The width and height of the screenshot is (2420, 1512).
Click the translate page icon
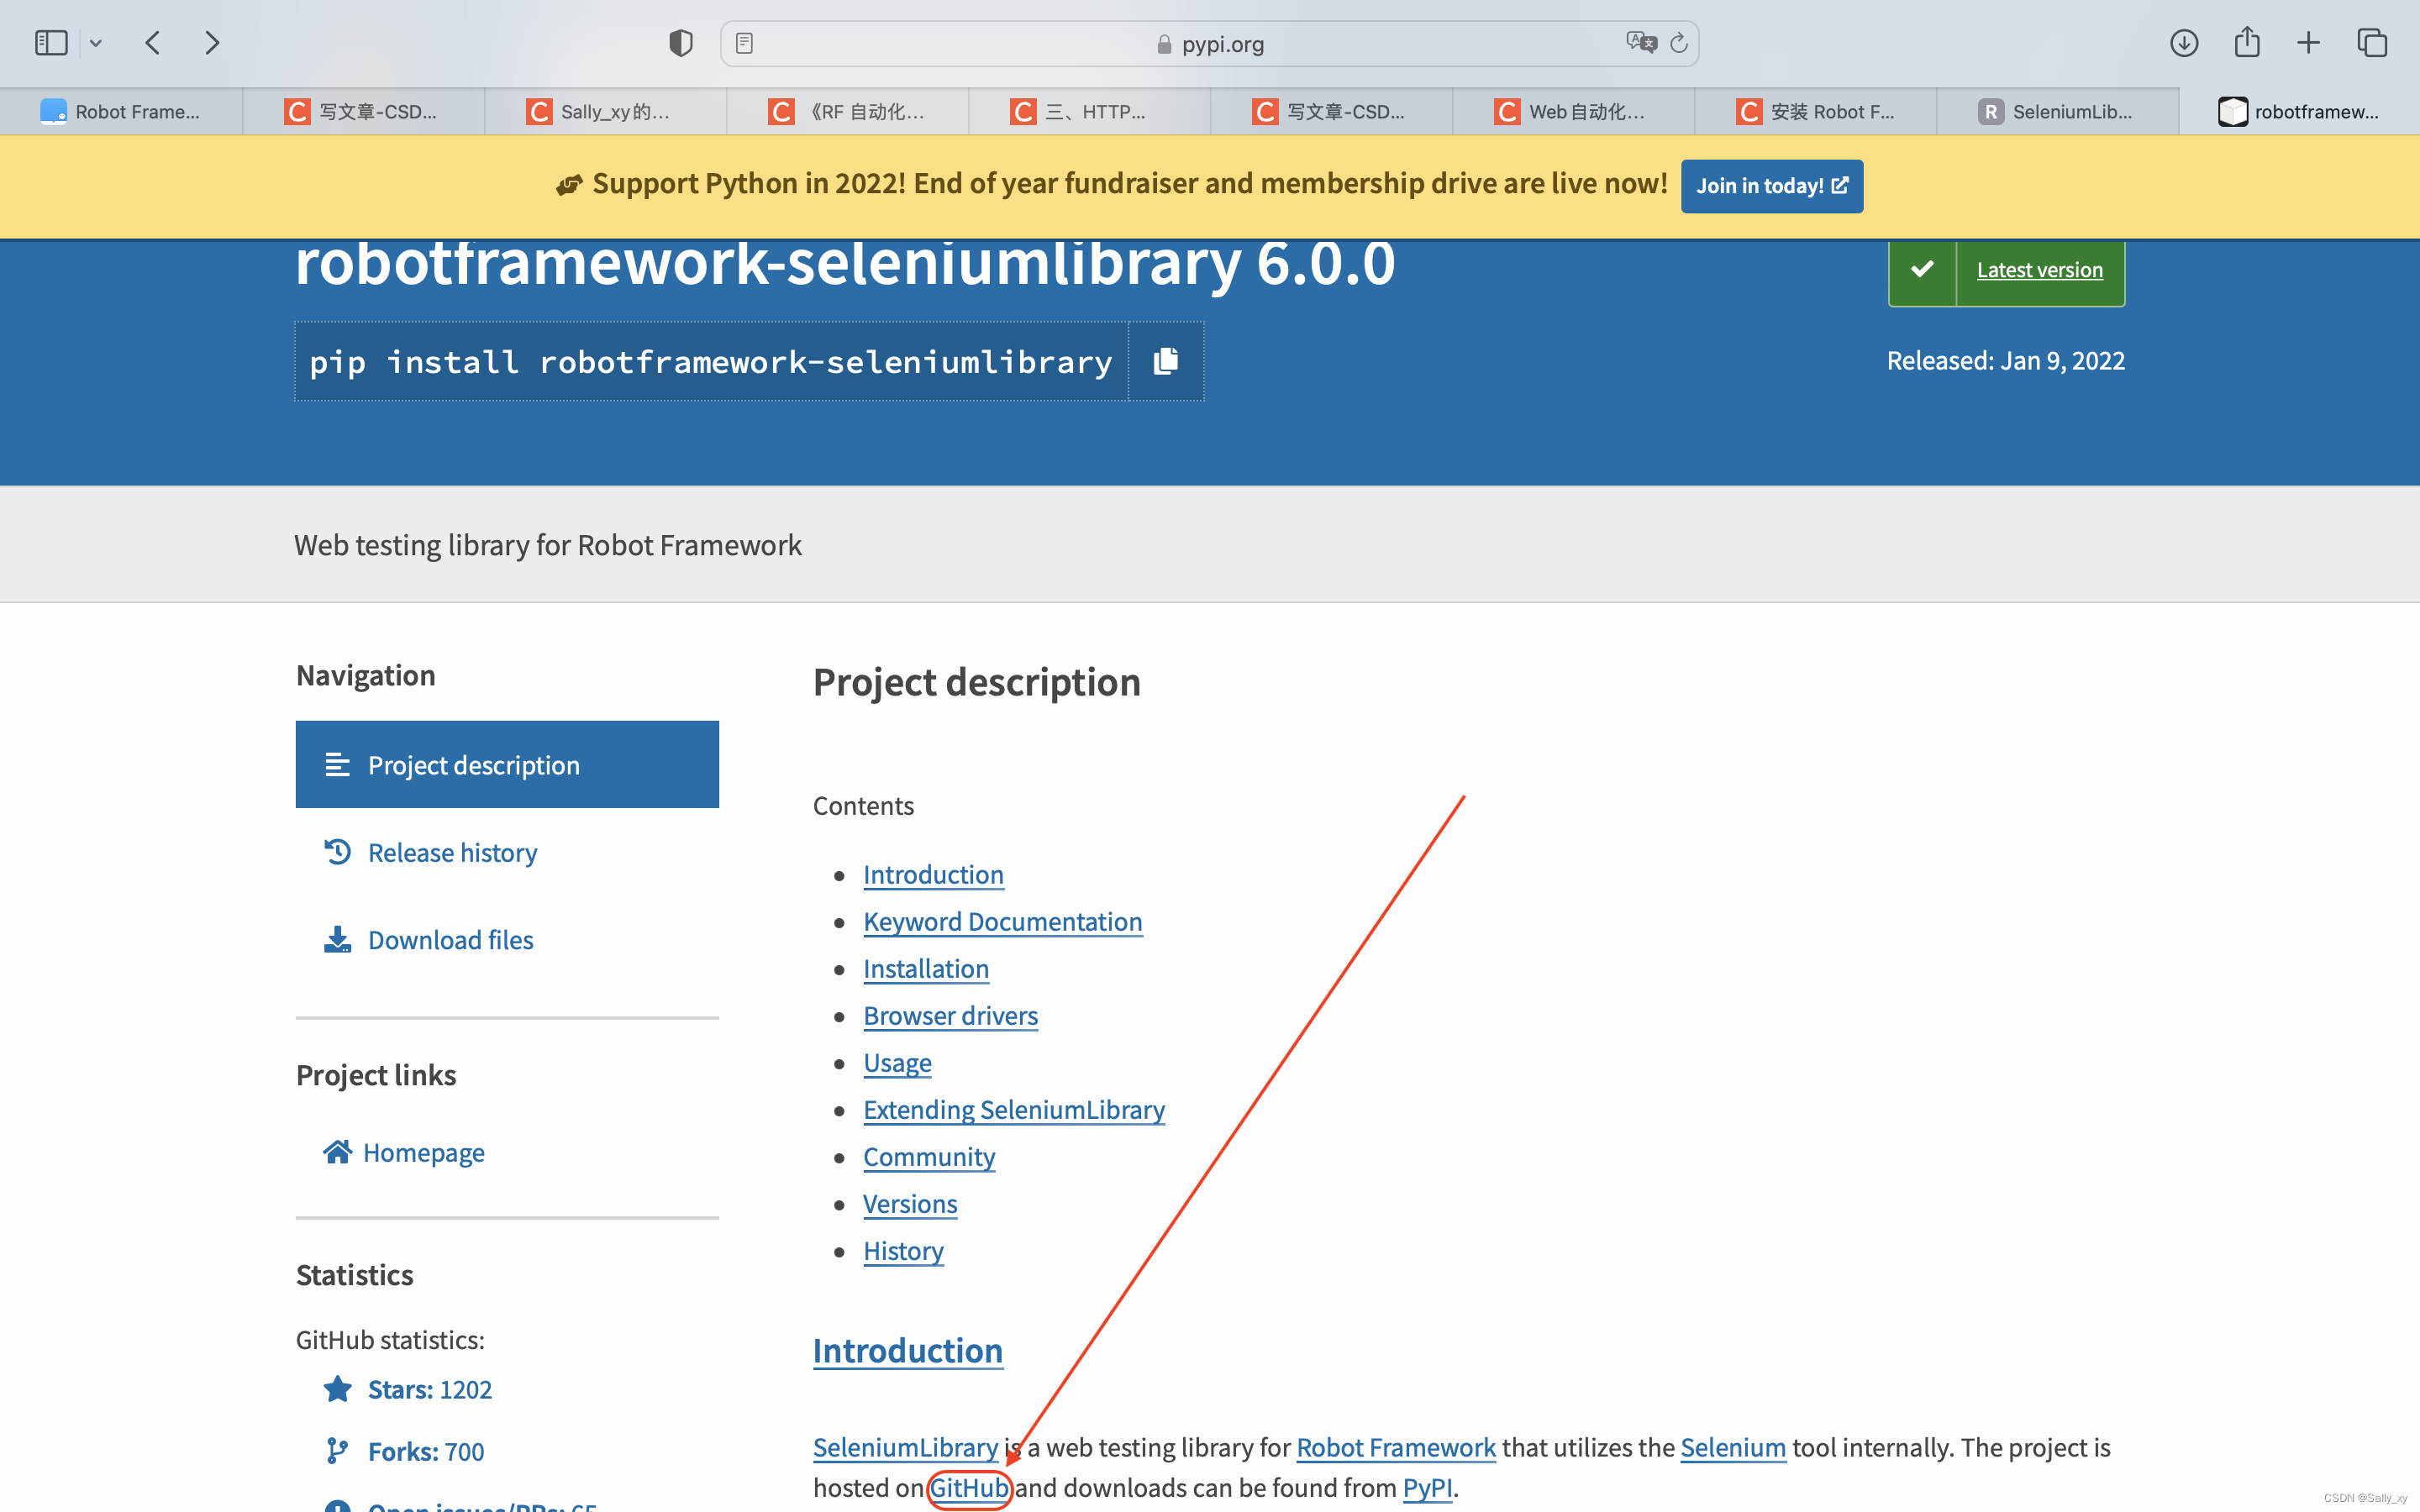click(1641, 43)
